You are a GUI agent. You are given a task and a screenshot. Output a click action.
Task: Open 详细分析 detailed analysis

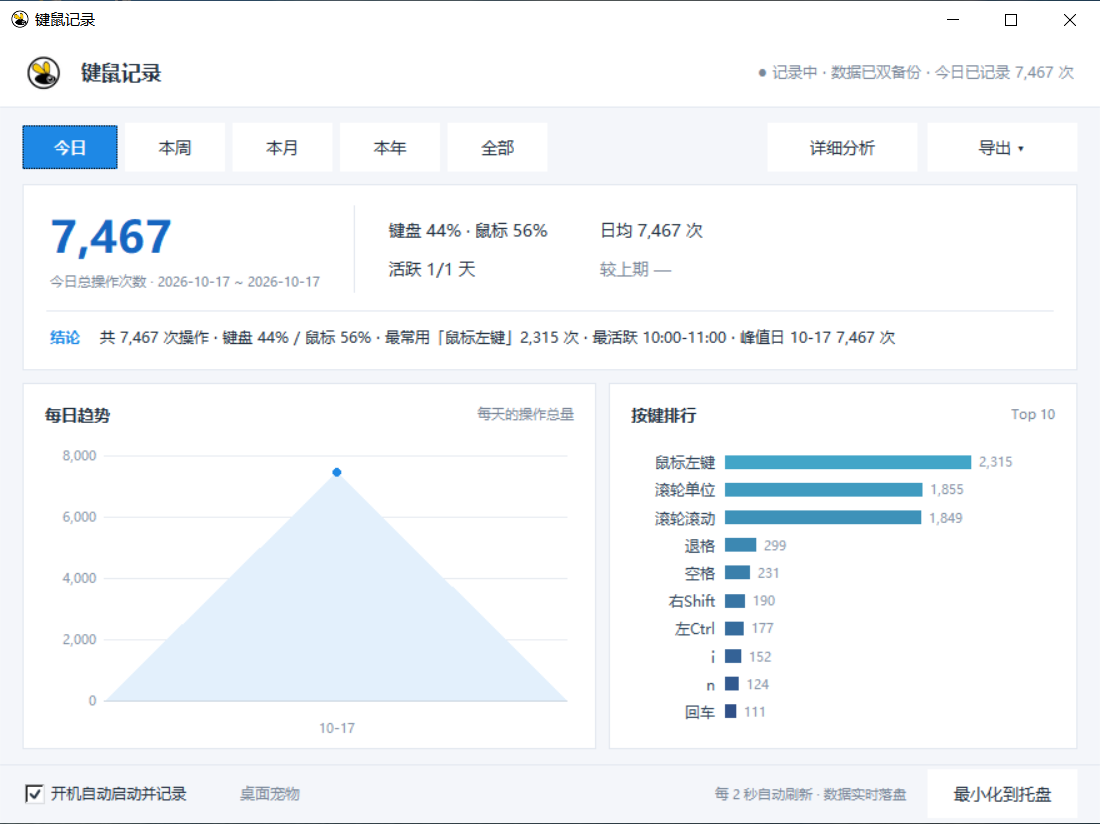click(x=842, y=147)
